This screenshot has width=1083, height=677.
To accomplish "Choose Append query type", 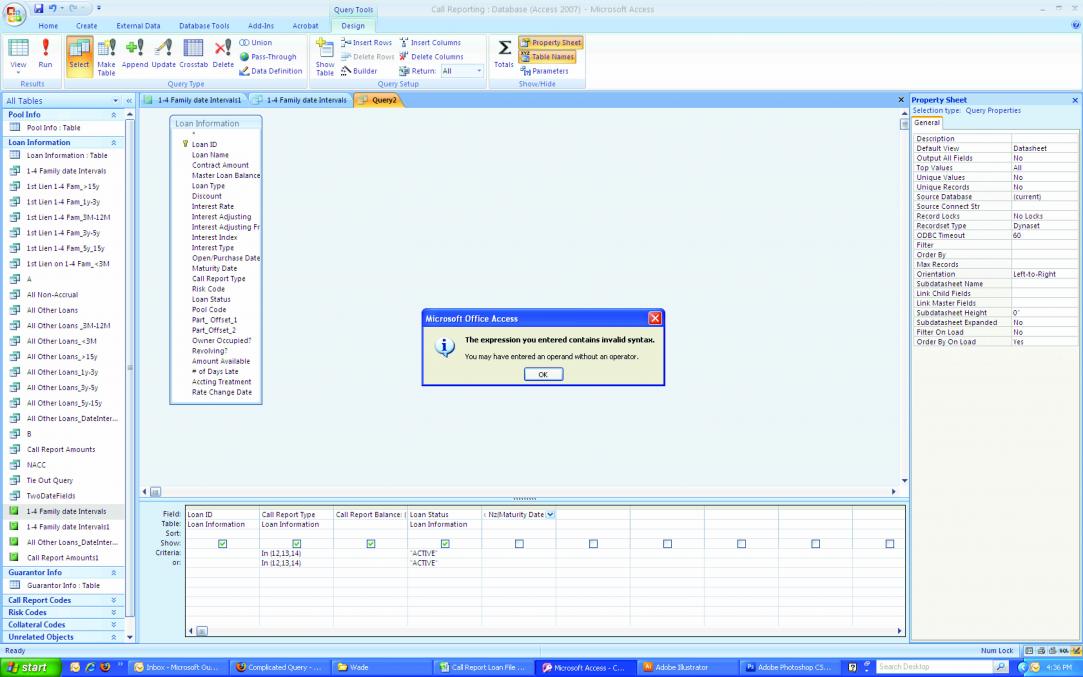I will tap(135, 54).
